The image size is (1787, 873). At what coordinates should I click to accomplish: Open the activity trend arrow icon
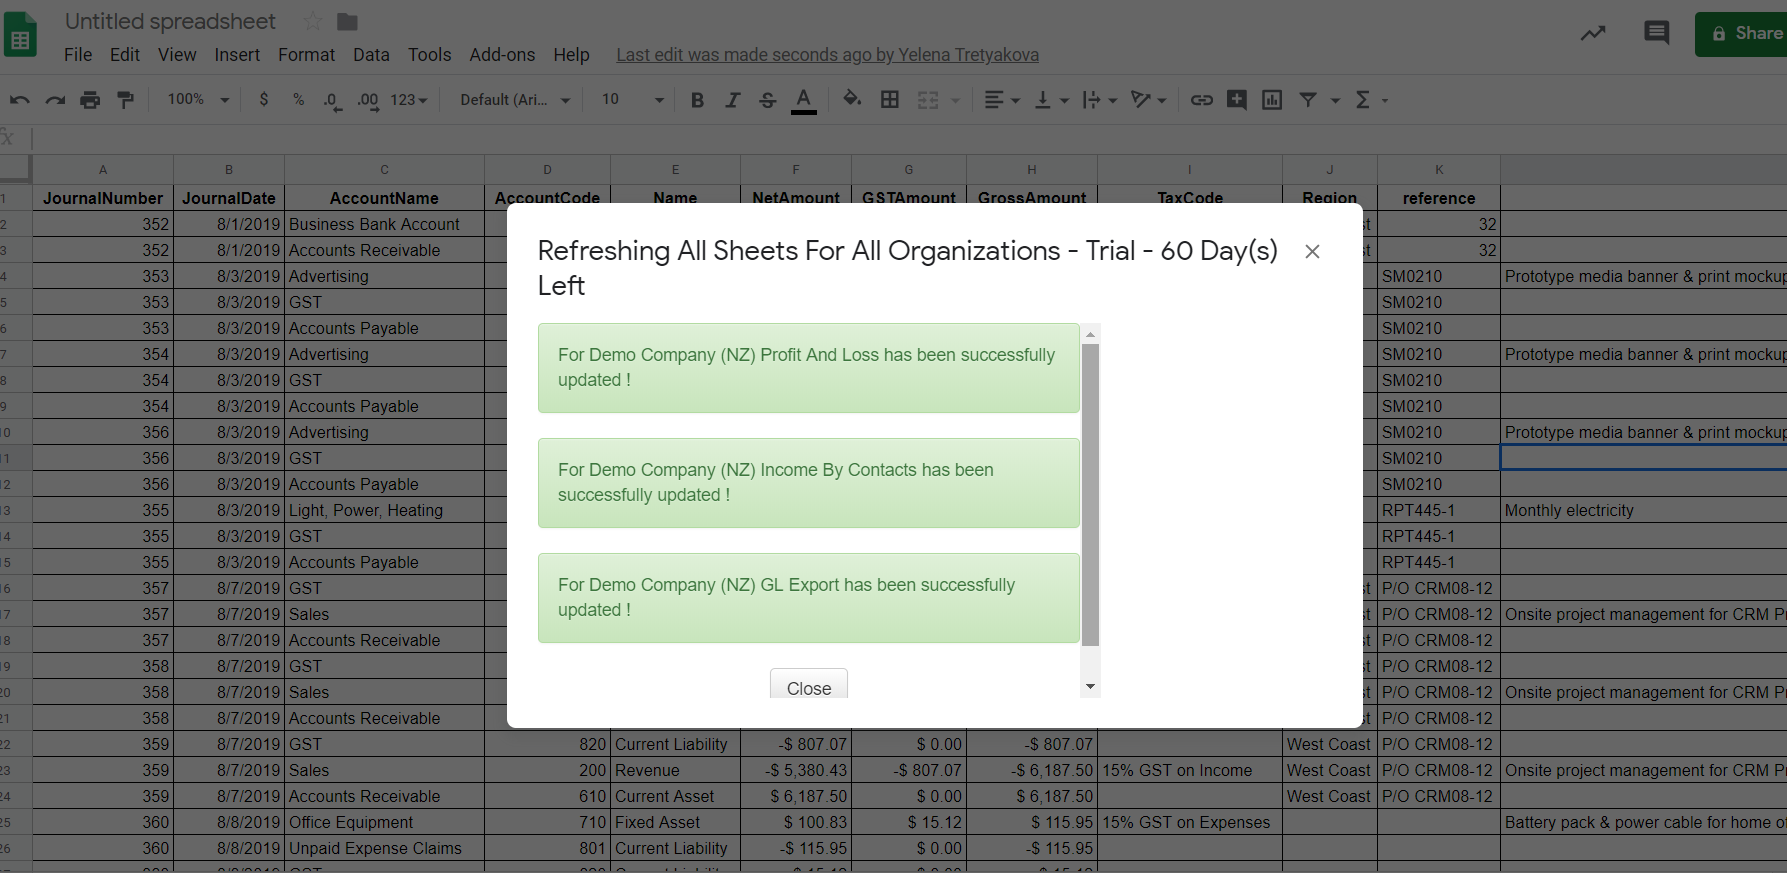tap(1593, 33)
